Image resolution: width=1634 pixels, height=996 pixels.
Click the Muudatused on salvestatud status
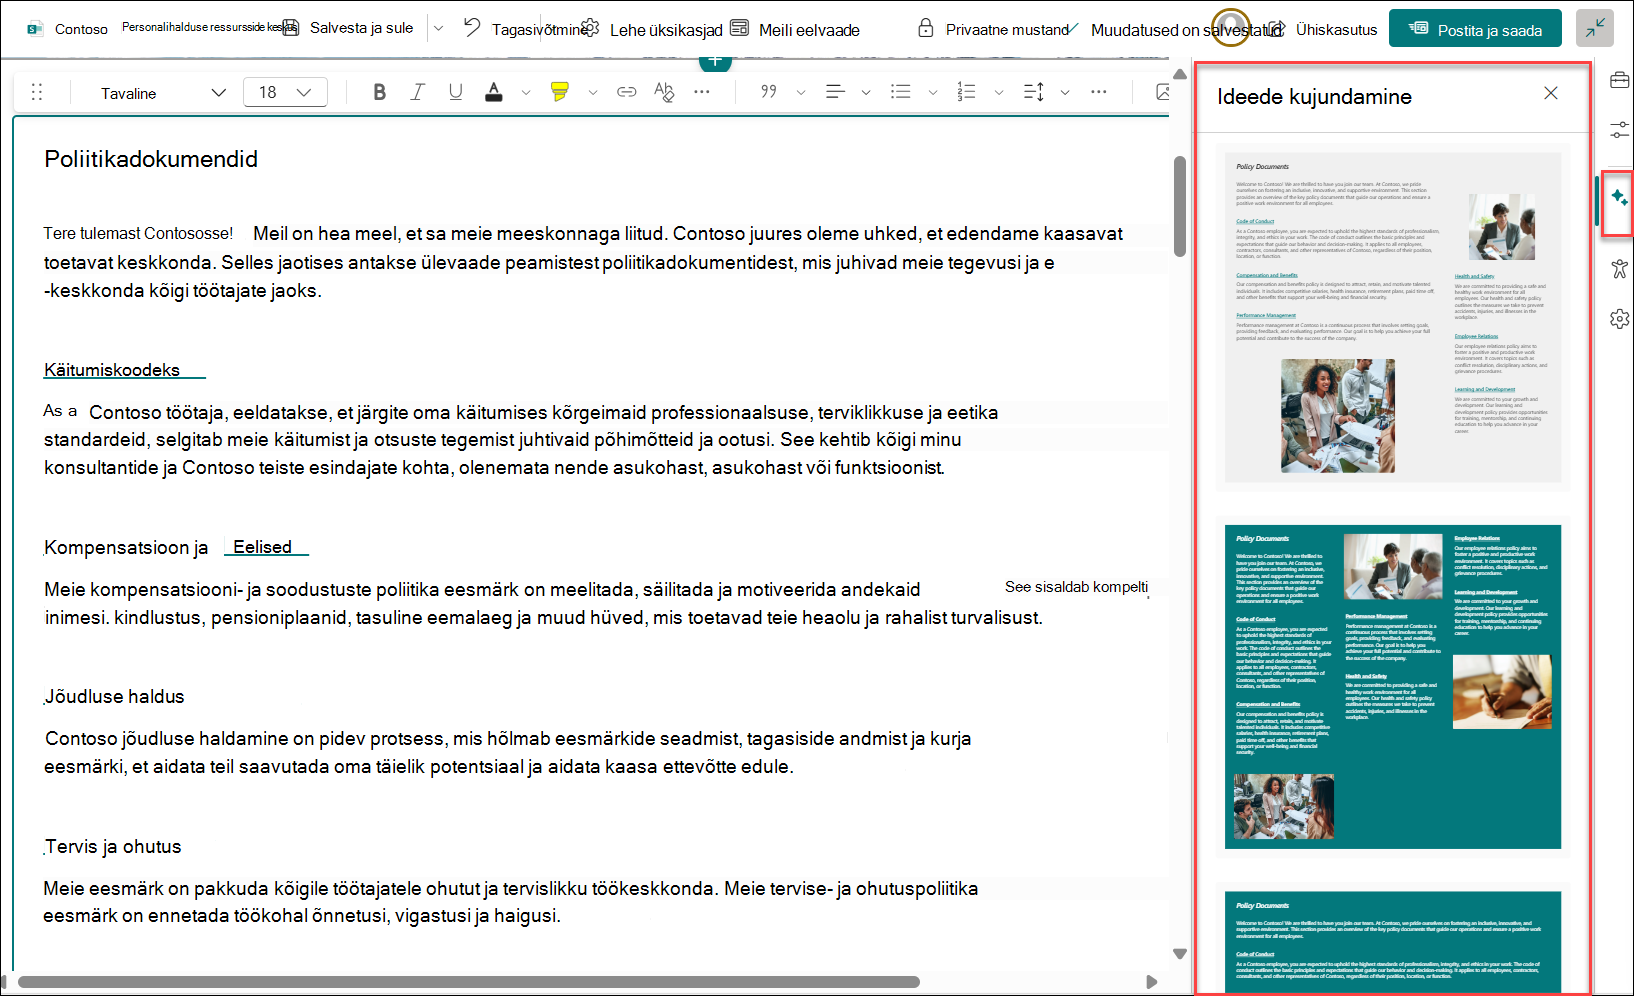(x=1185, y=30)
